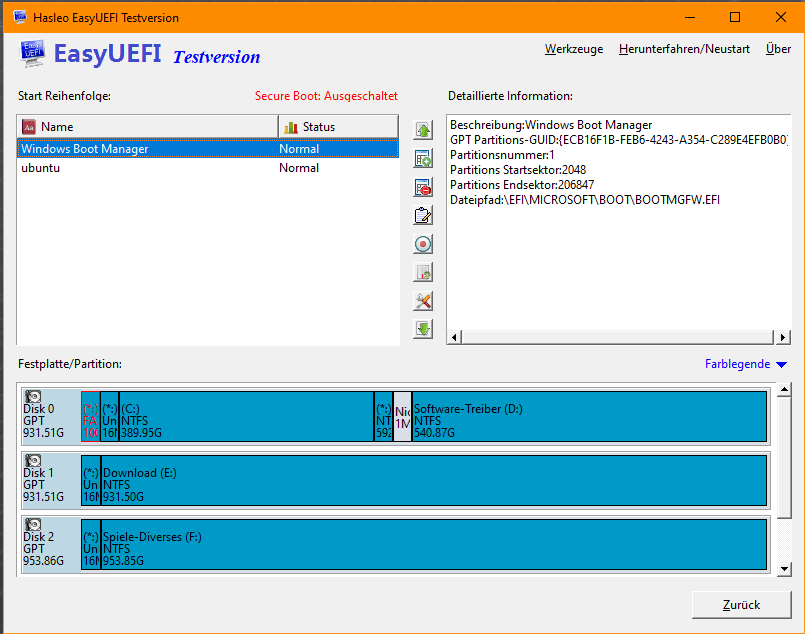Minimize the EasyUEFI window

pyautogui.click(x=690, y=17)
